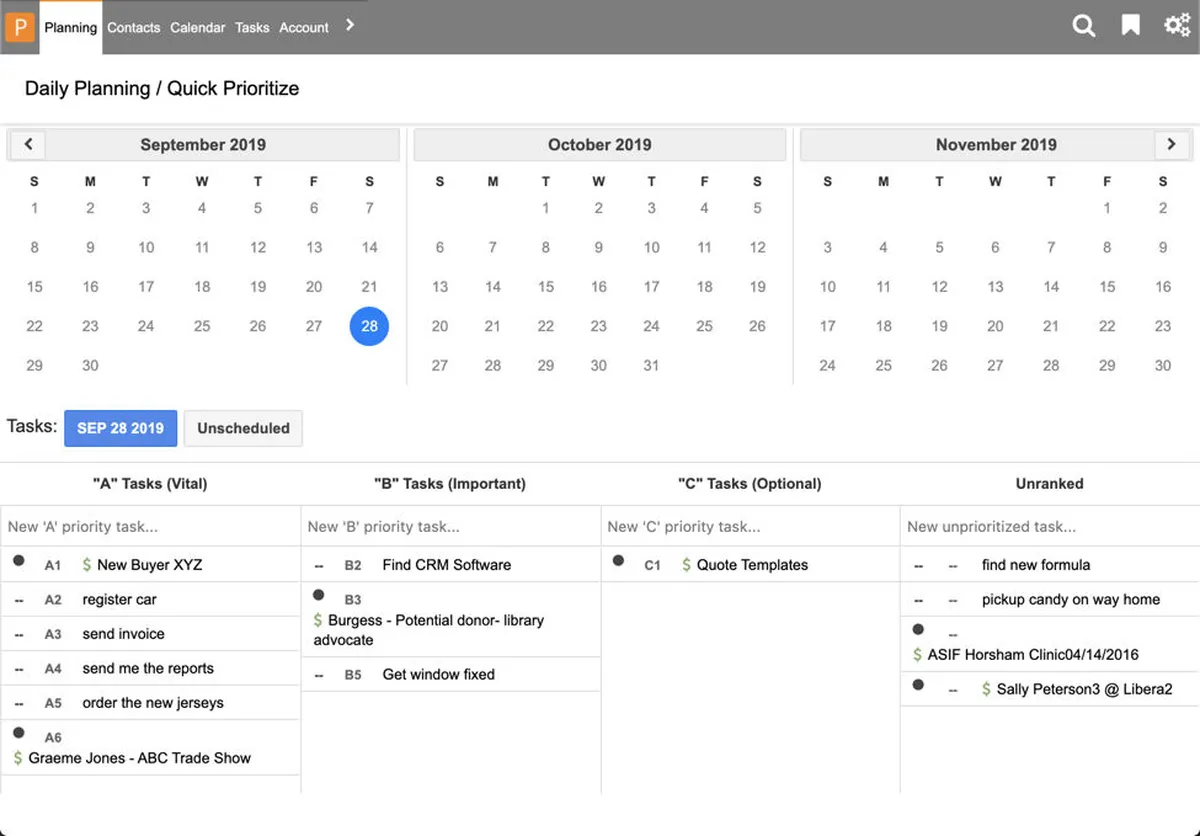
Task: Open the Contacts tab
Action: click(x=133, y=27)
